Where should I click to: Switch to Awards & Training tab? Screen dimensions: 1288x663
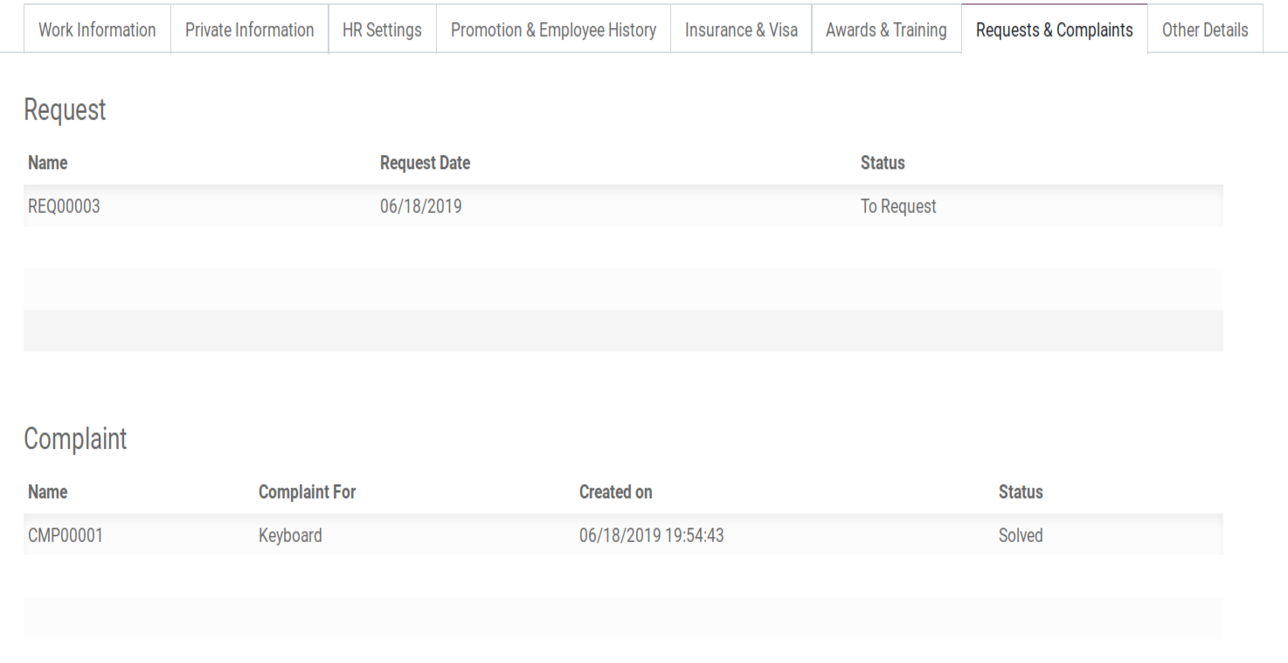(x=886, y=30)
